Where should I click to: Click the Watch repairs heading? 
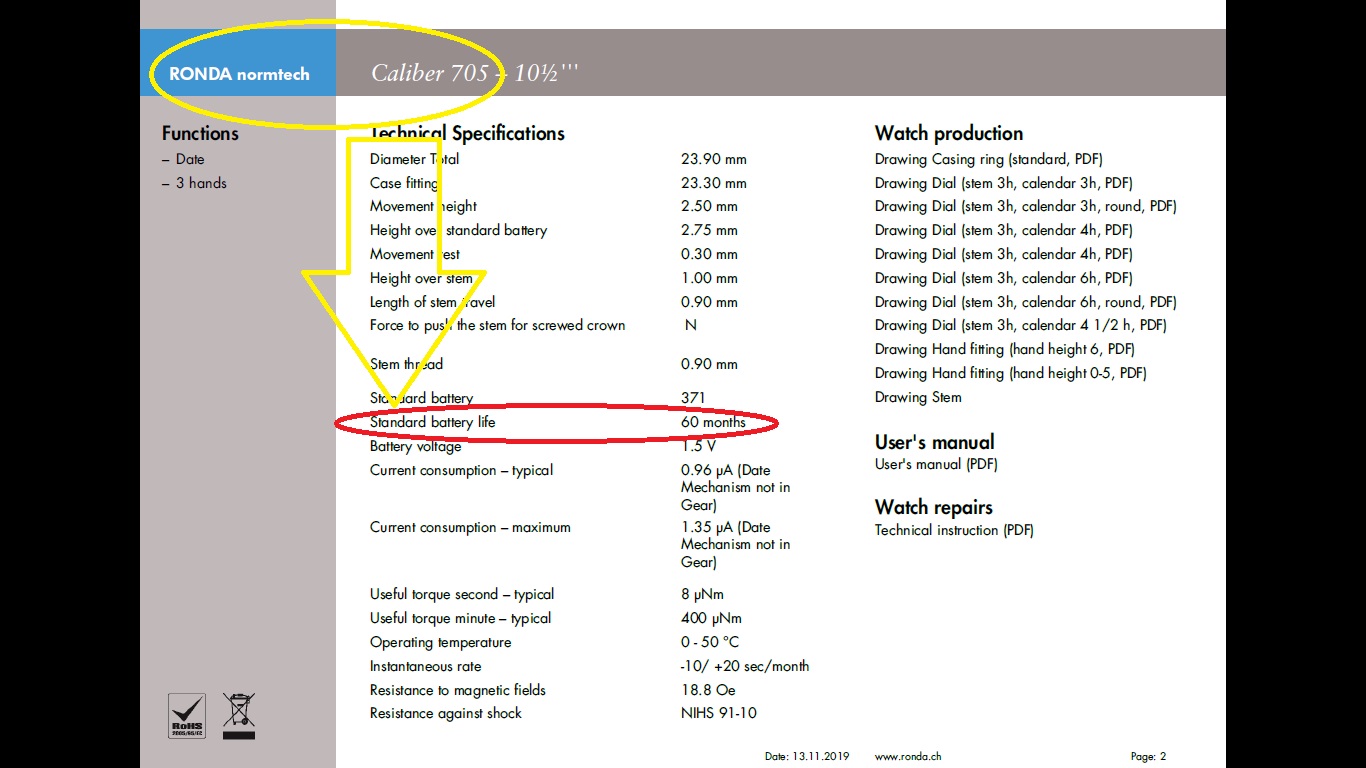click(934, 507)
